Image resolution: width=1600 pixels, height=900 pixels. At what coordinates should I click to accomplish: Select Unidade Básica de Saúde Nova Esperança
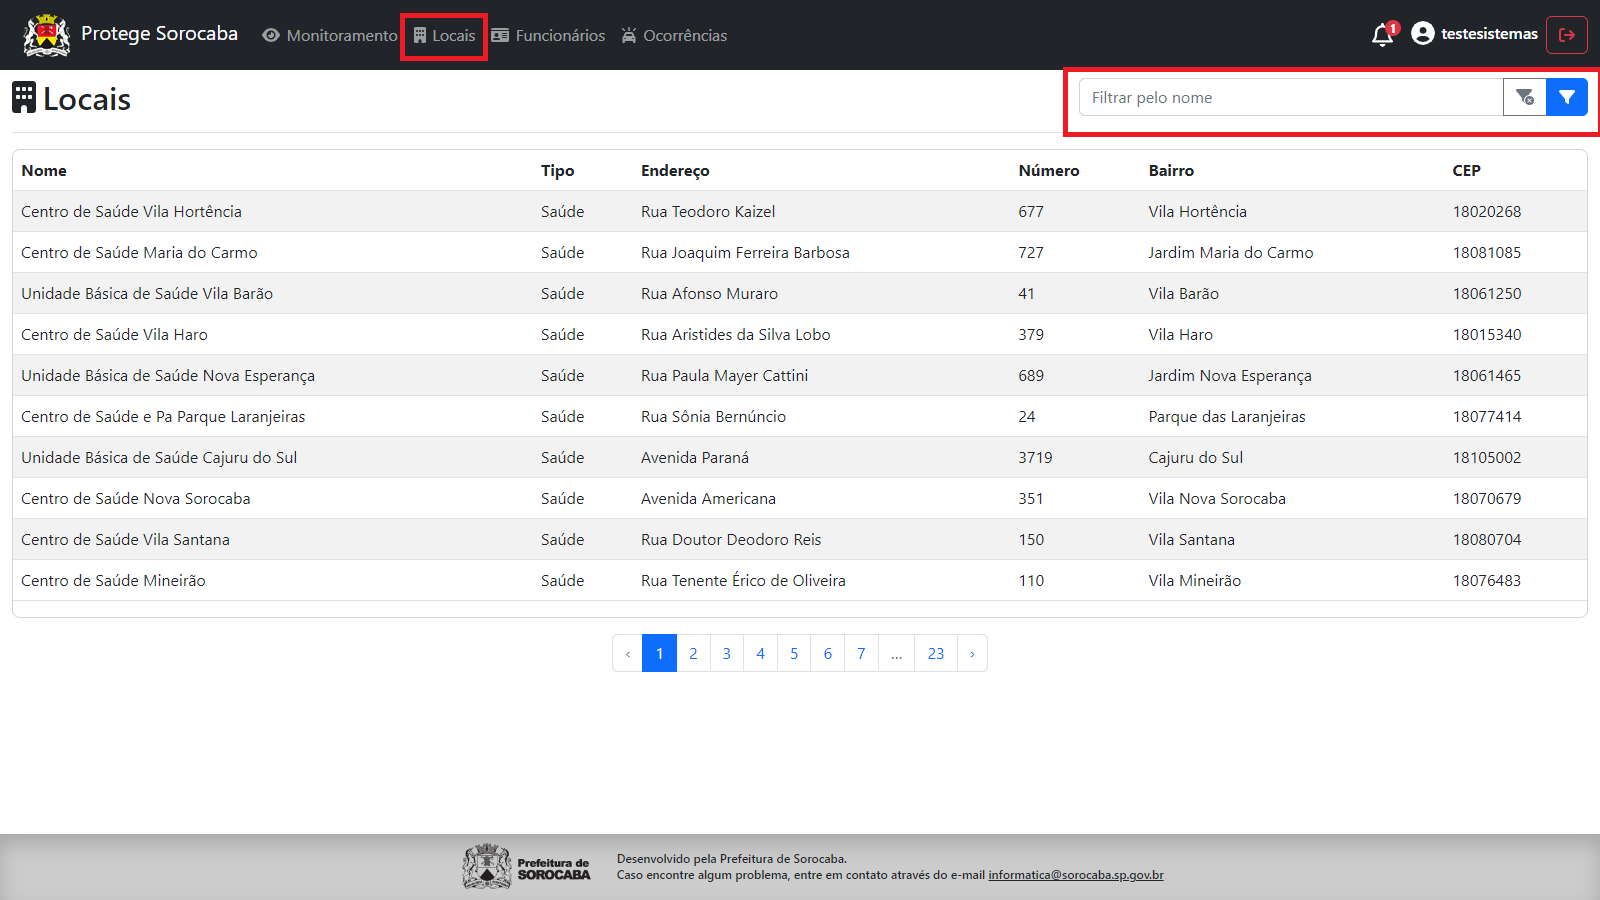pos(800,375)
